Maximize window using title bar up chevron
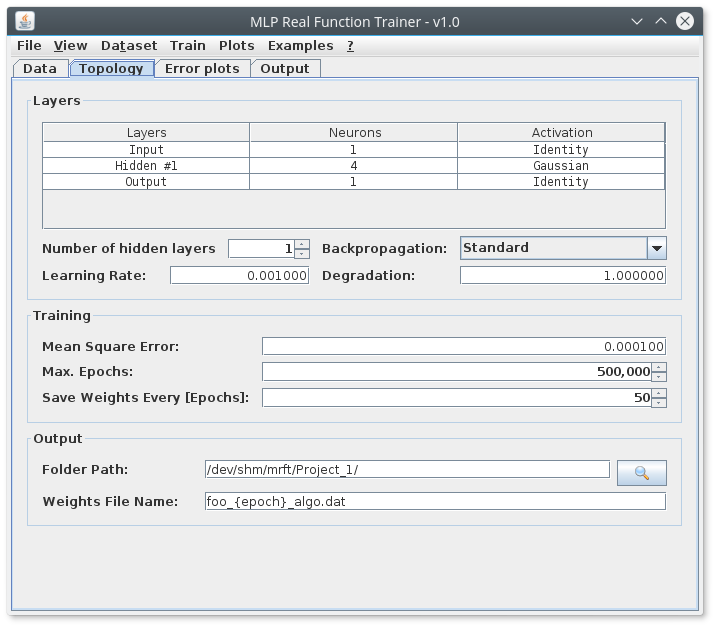 pos(661,21)
